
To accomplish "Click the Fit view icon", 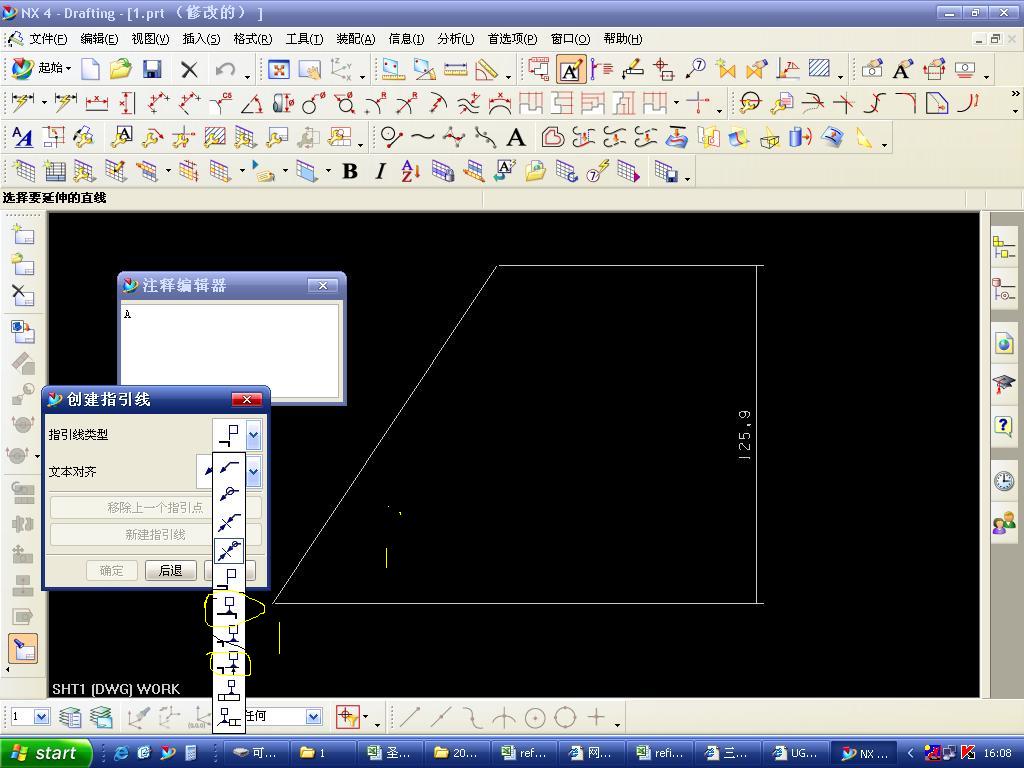I will pos(279,69).
